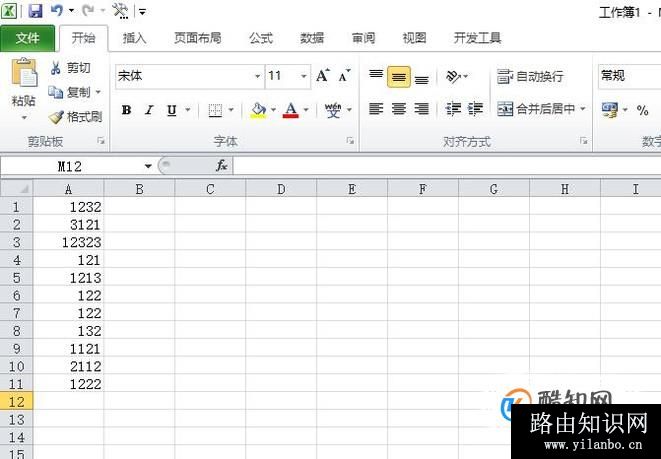The image size is (661, 459).
Task: Apply cell borders icon
Action: [215, 110]
